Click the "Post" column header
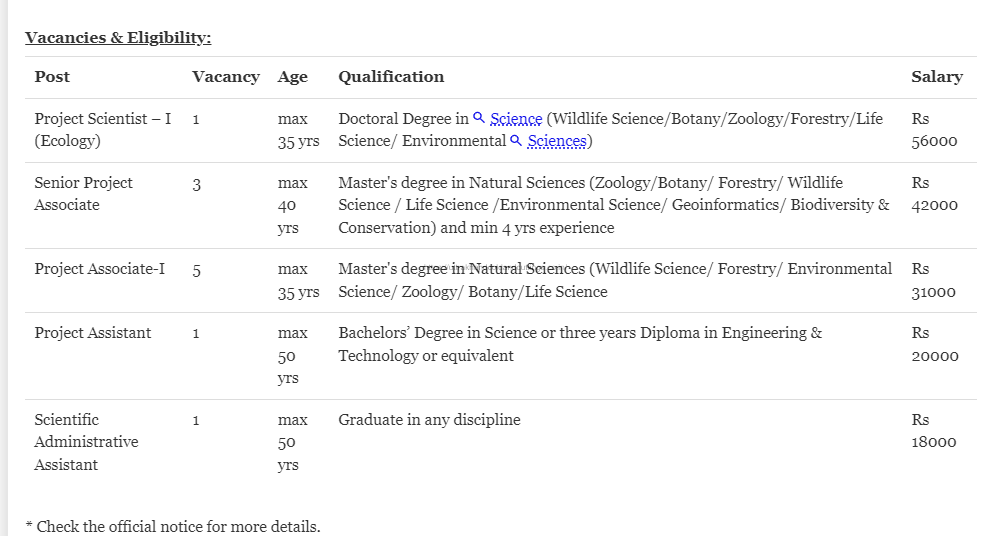This screenshot has height=536, width=991. (x=52, y=77)
